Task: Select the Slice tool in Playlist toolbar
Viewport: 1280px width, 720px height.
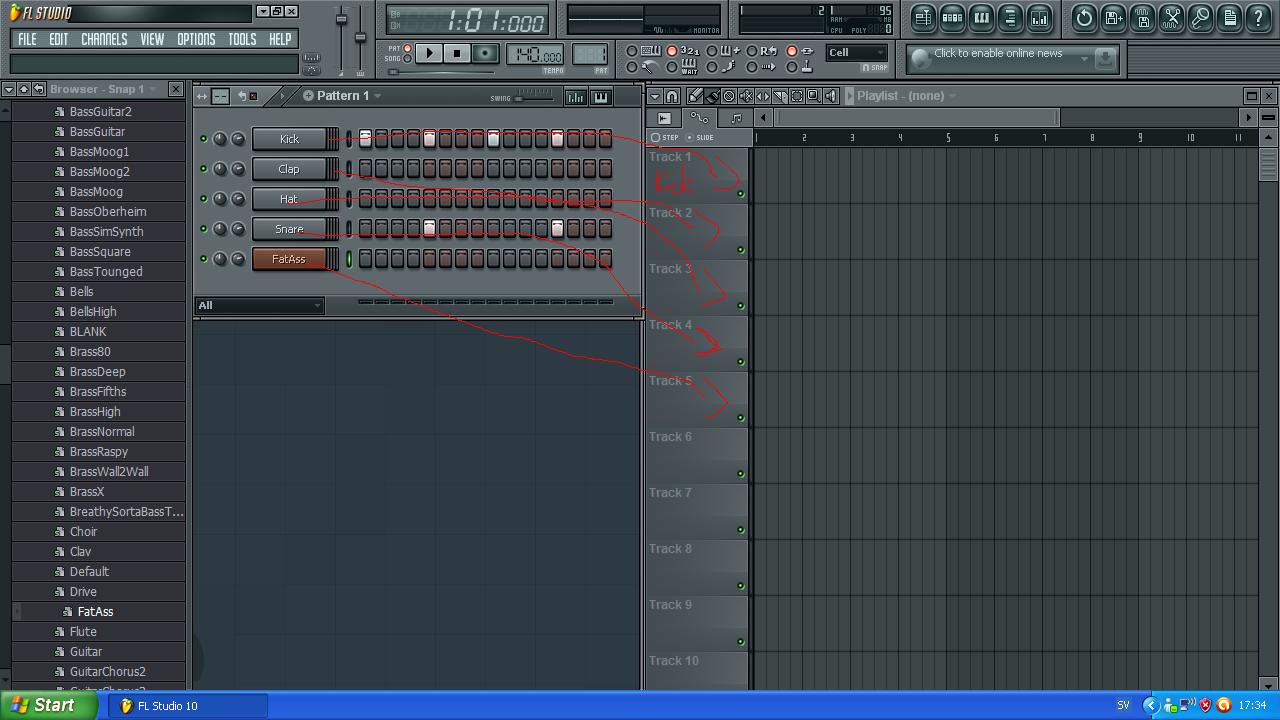Action: 780,96
